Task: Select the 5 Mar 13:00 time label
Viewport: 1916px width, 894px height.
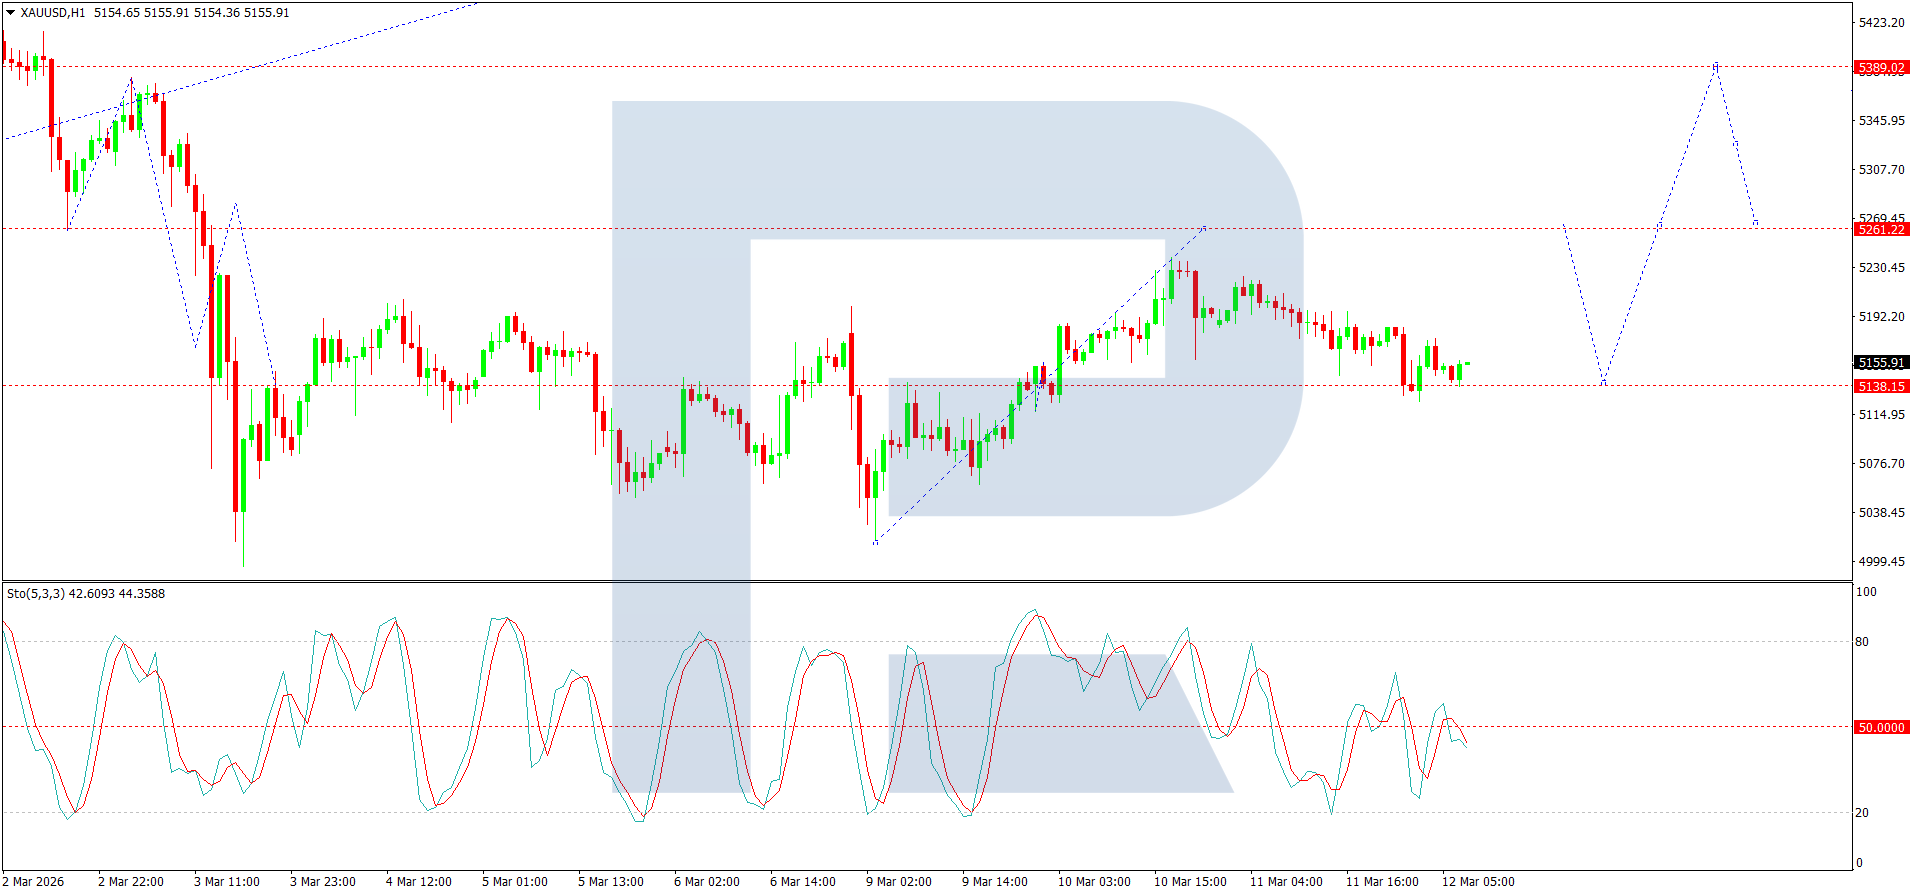Action: 611,882
